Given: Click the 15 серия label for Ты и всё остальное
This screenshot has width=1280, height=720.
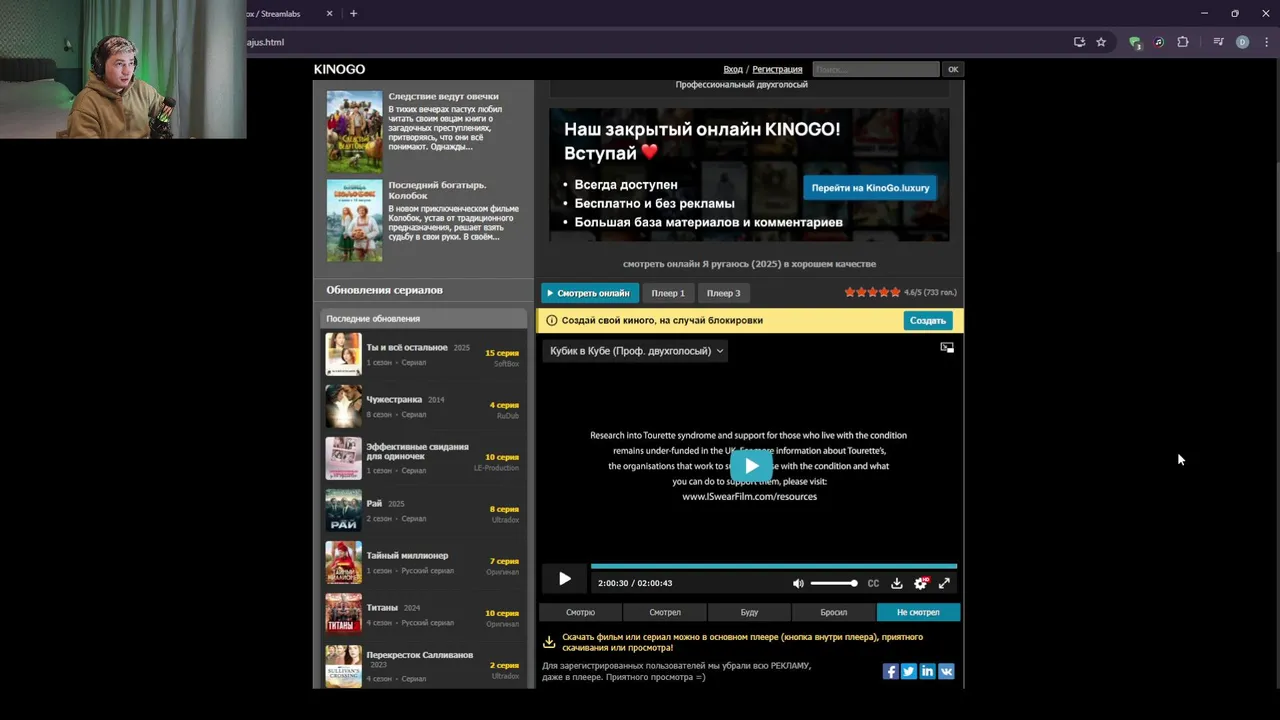Looking at the screenshot, I should click(x=502, y=353).
